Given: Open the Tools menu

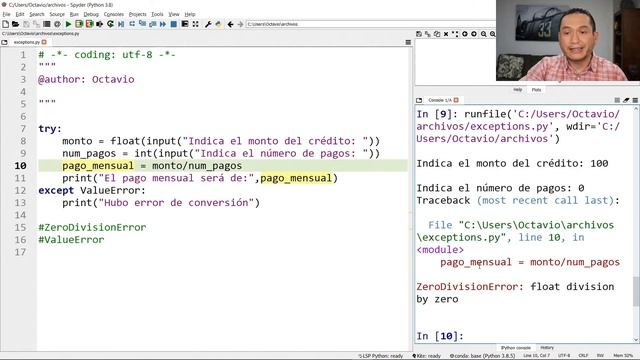Looking at the screenshot, I should 157,14.
